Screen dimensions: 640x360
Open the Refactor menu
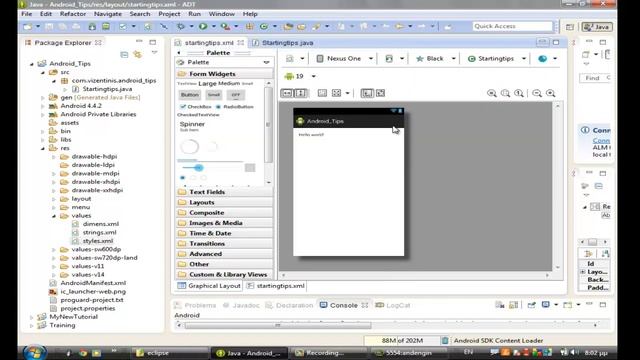point(73,14)
